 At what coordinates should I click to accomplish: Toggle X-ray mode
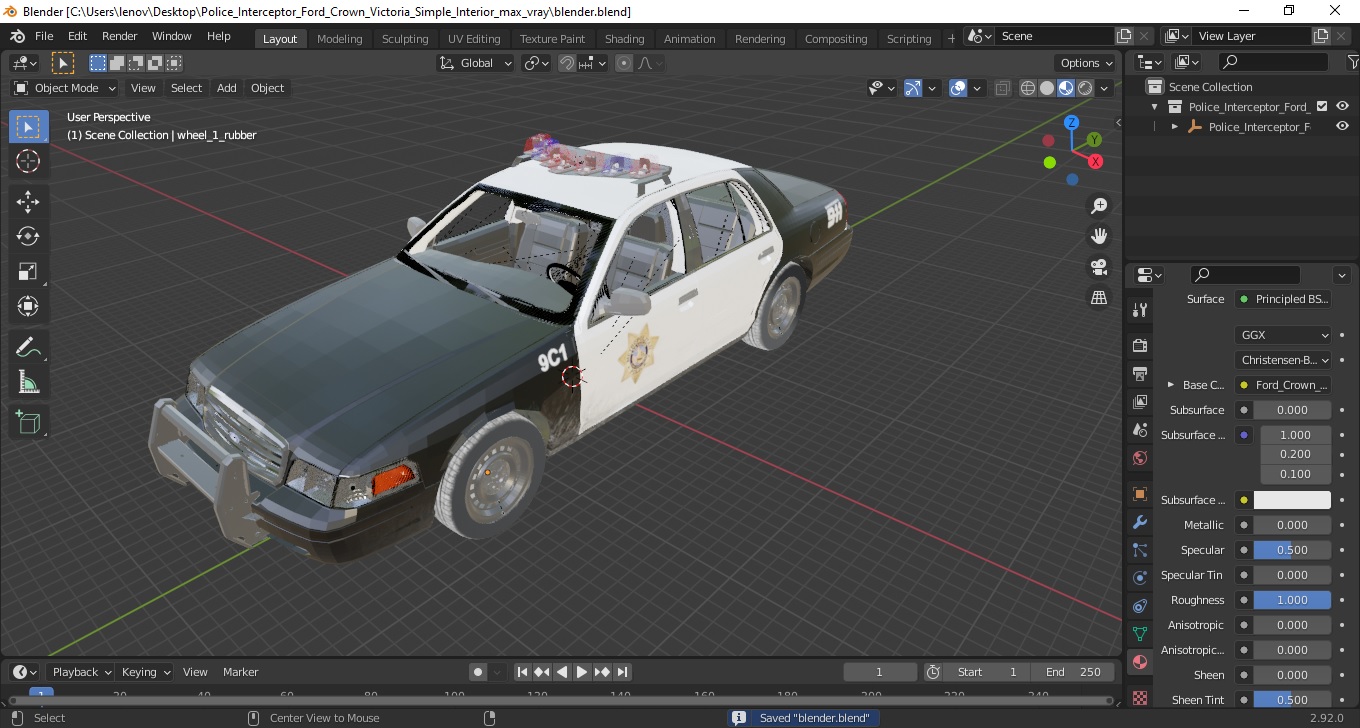[x=1003, y=88]
